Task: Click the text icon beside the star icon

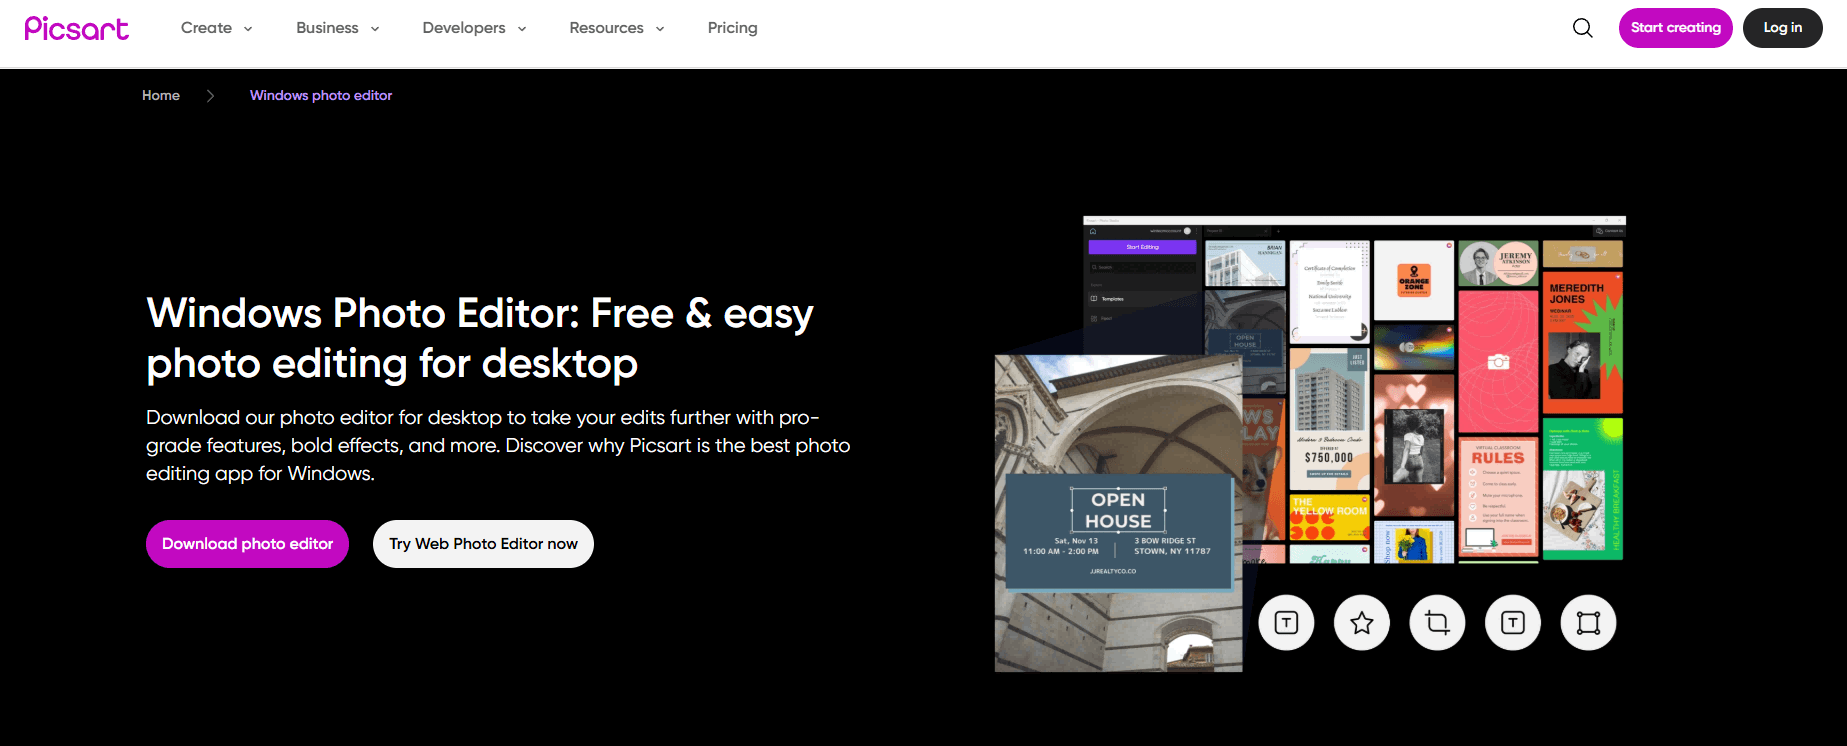Action: [1286, 623]
